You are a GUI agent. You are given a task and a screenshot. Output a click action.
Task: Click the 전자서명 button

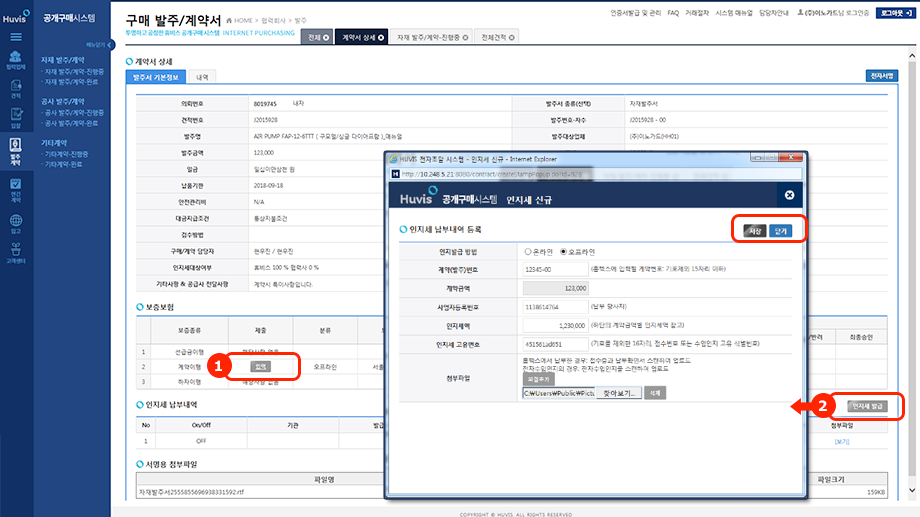(x=881, y=76)
